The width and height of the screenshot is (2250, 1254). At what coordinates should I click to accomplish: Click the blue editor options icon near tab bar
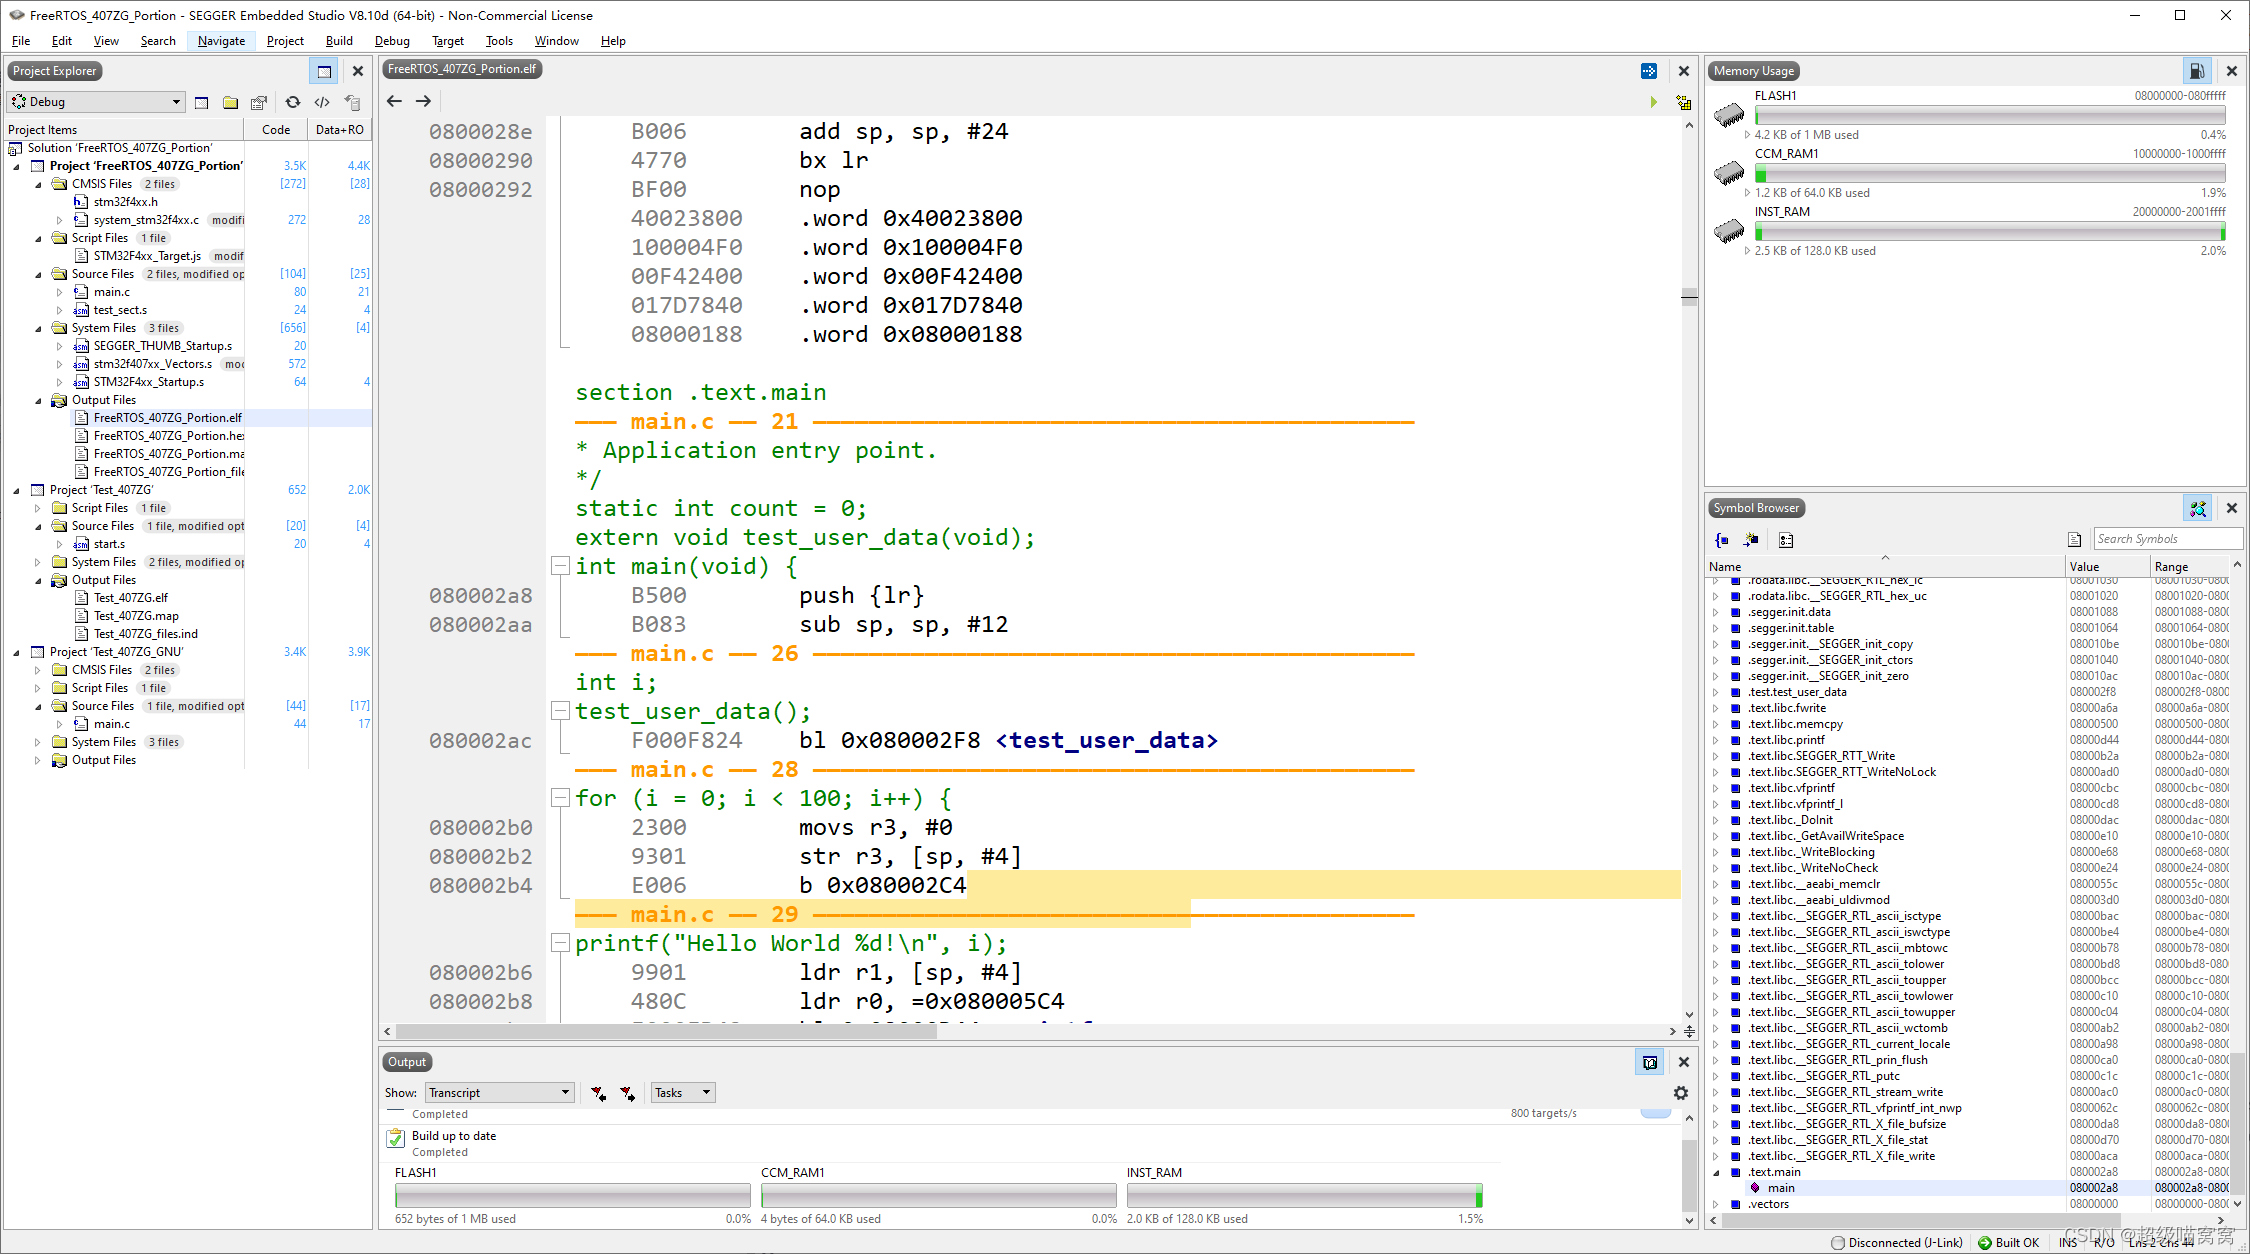click(1649, 71)
